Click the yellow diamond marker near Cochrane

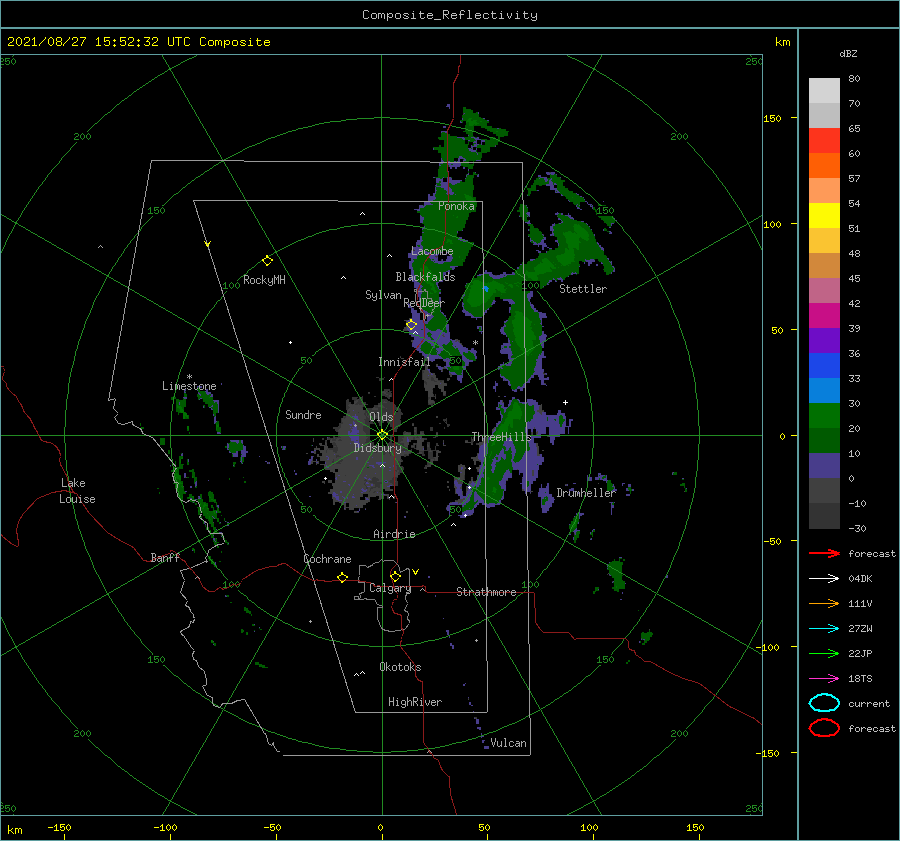coord(343,578)
